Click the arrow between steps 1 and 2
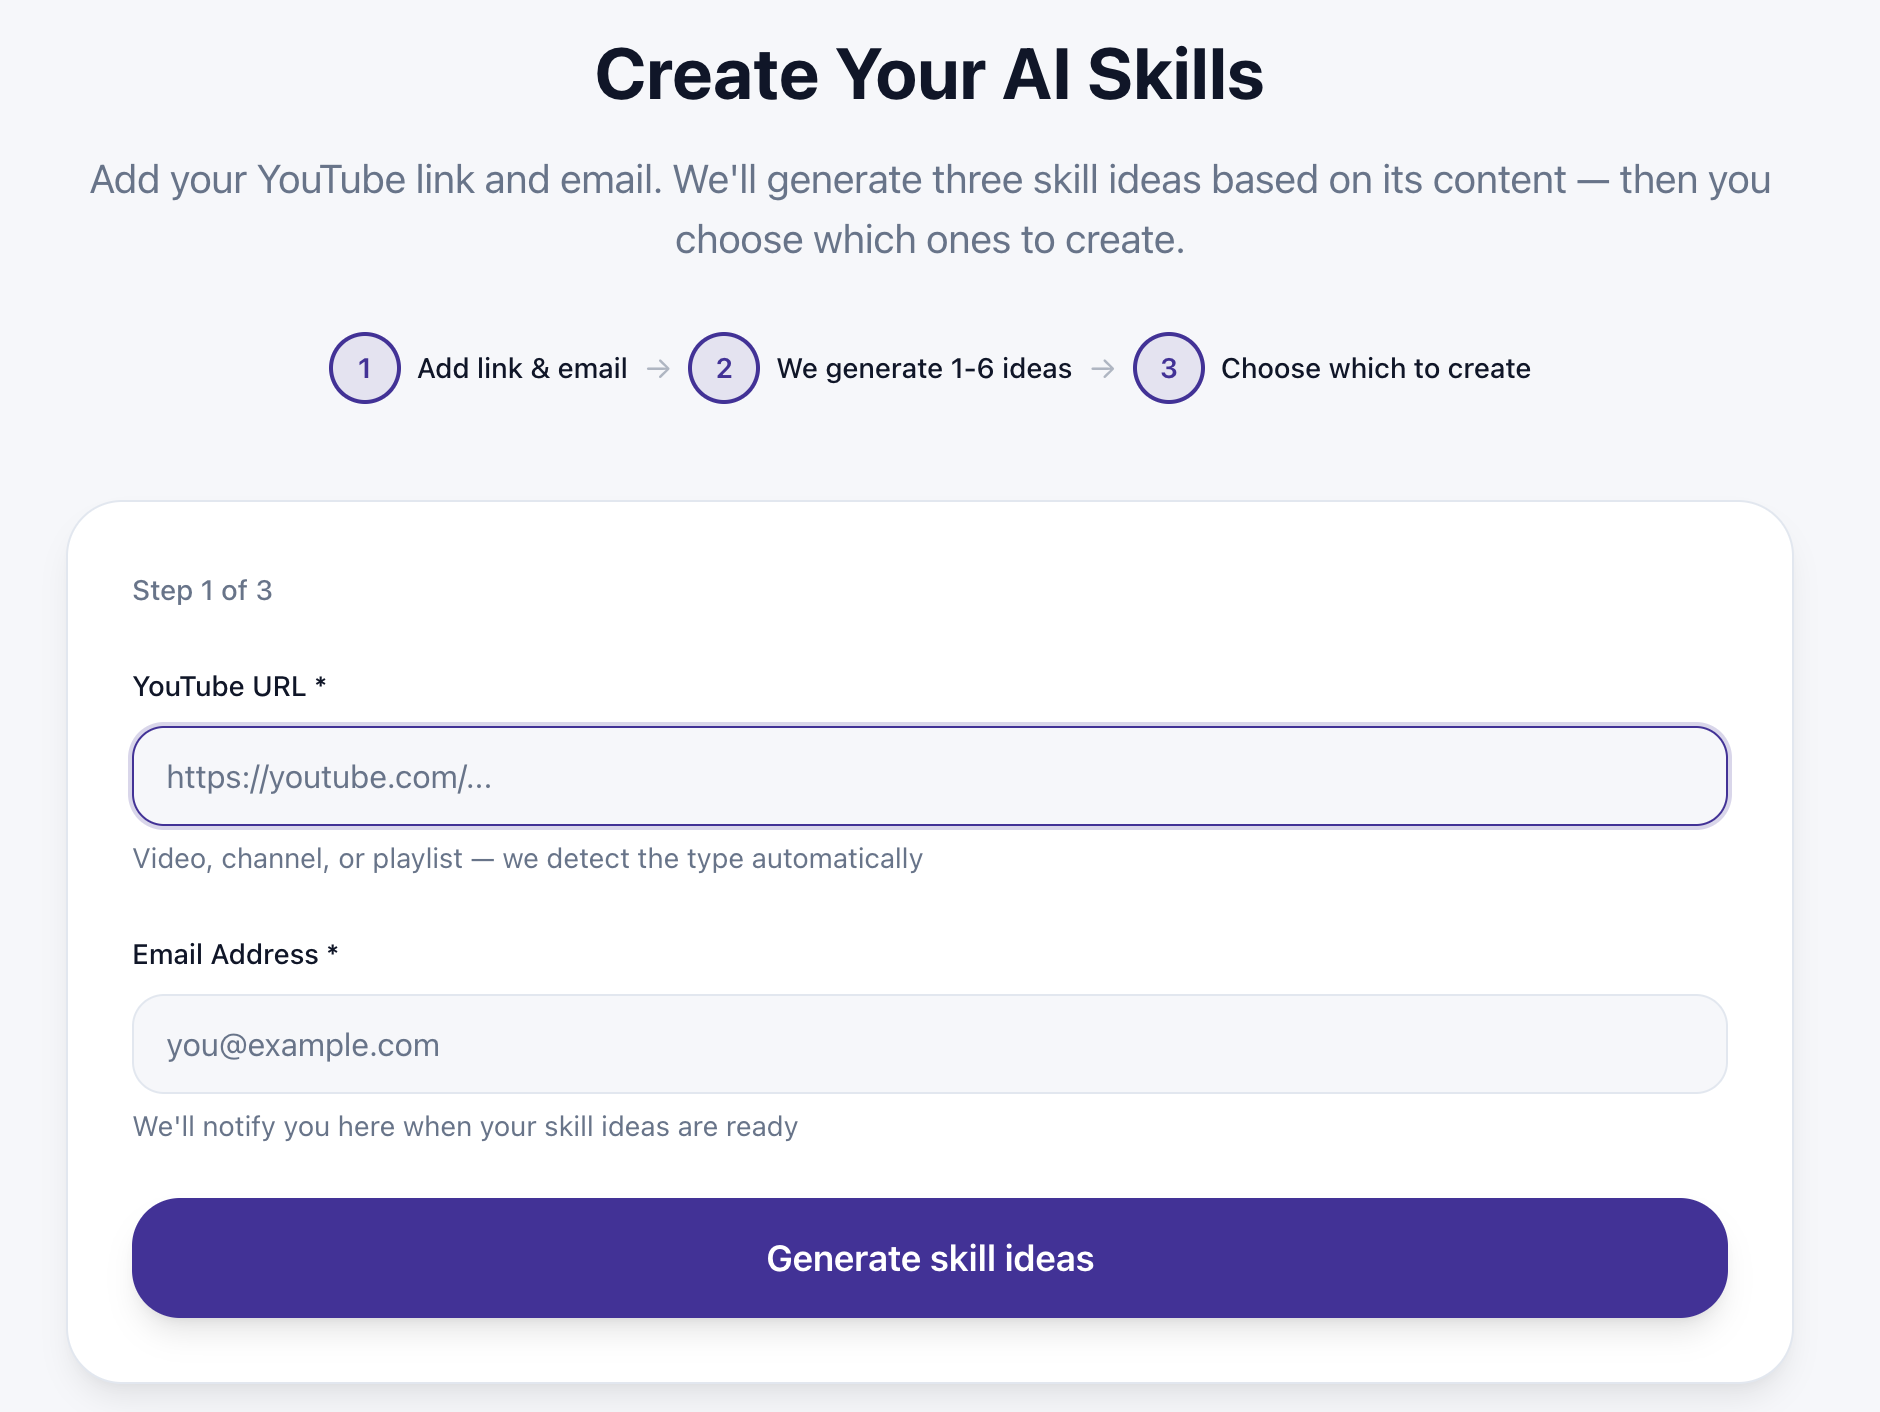This screenshot has height=1412, width=1880. tap(657, 368)
